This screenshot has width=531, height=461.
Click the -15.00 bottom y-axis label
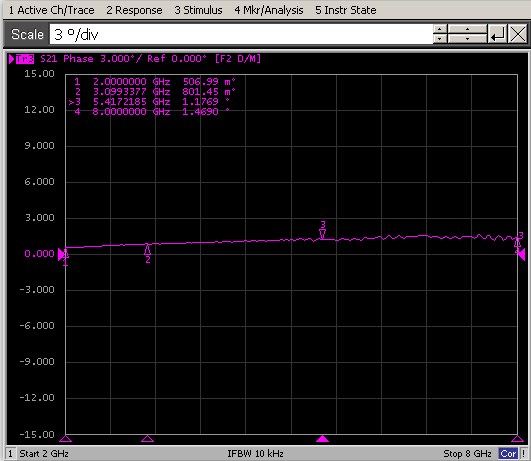click(x=37, y=435)
